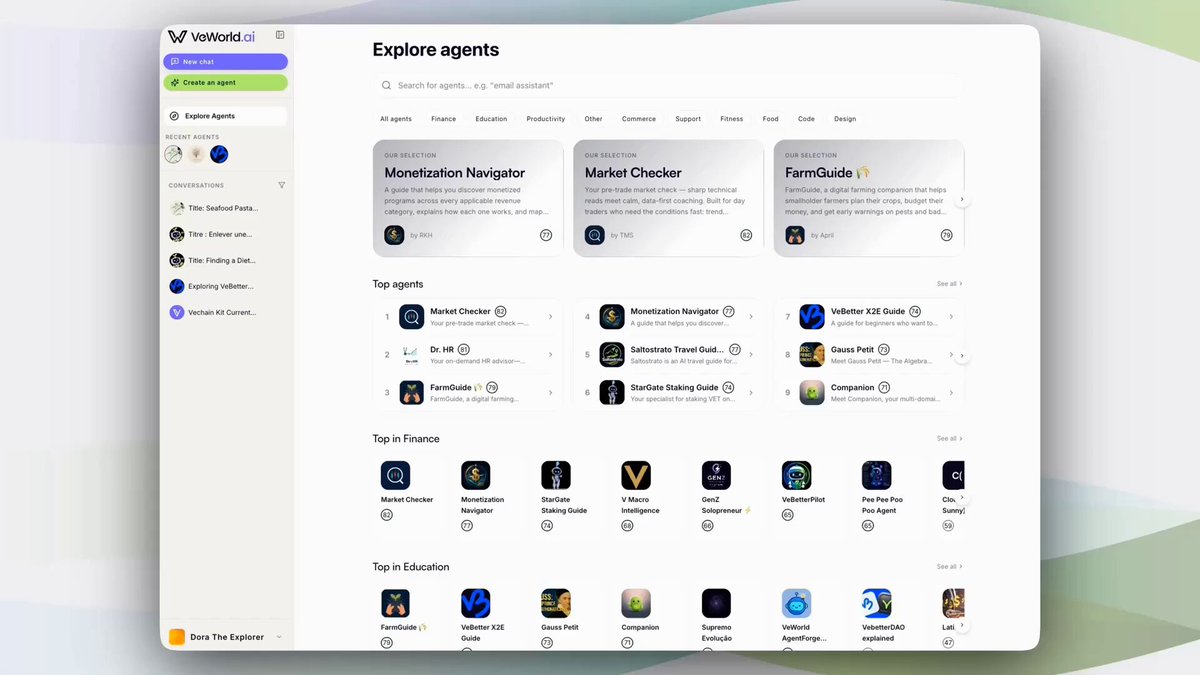The image size is (1200, 675).
Task: Open Companion row in Top agents
Action: click(869, 393)
